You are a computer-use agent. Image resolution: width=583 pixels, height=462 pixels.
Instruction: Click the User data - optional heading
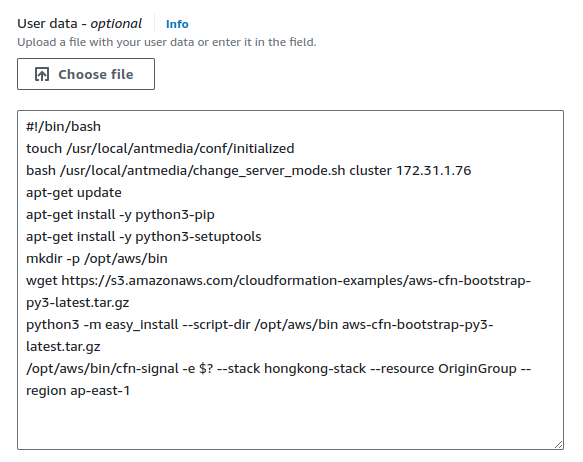click(80, 24)
